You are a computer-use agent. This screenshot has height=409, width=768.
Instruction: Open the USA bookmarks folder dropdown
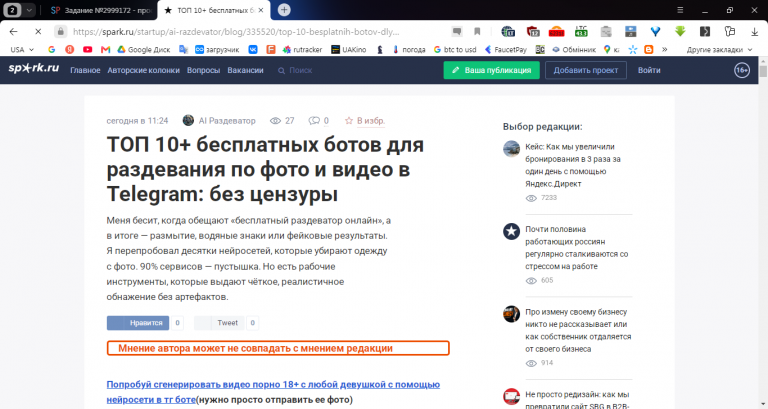point(22,49)
